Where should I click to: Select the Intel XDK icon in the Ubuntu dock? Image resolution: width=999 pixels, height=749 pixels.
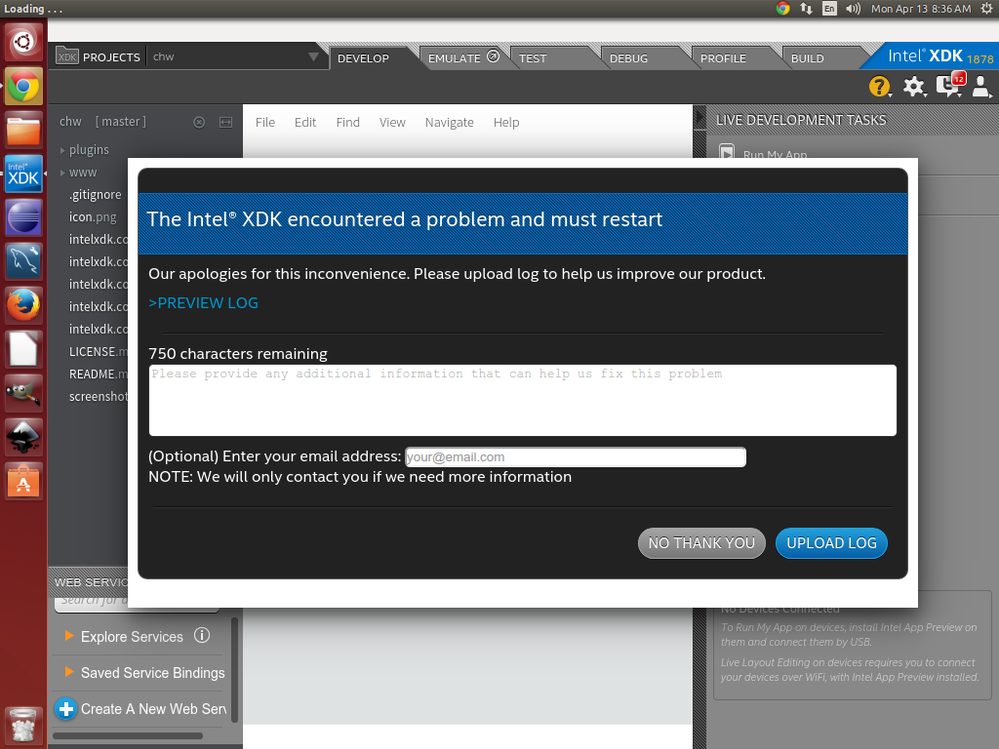click(x=23, y=174)
